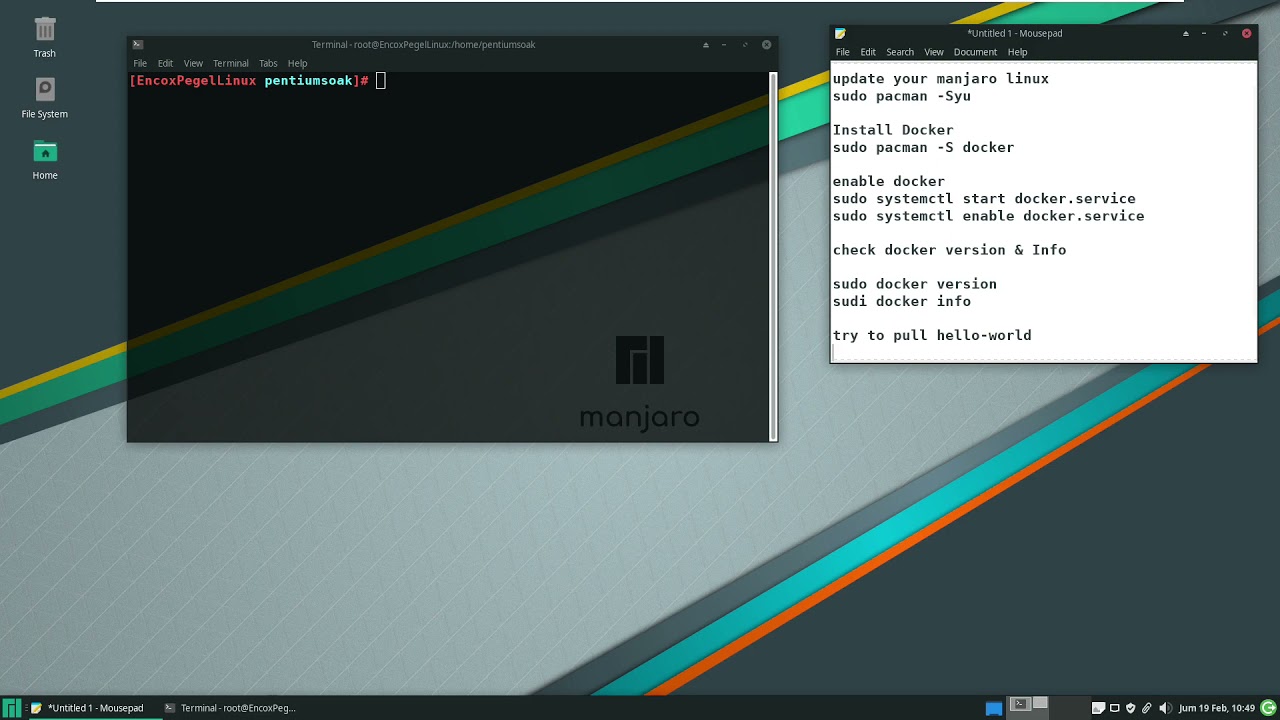
Task: Click the line 'check docker version & Info'
Action: [949, 250]
